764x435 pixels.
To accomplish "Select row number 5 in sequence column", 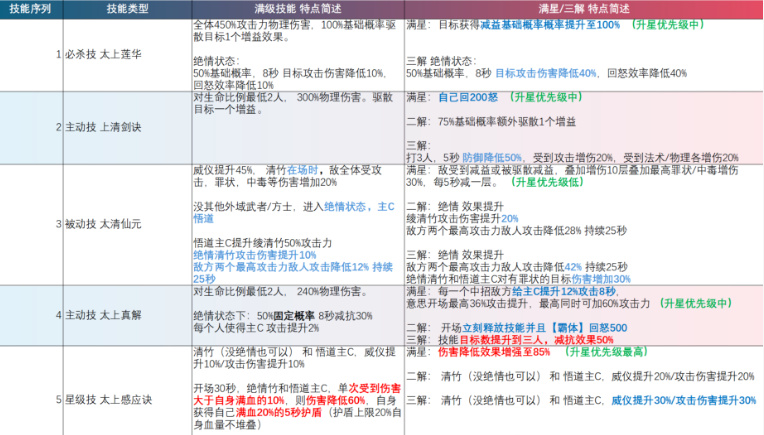I will tap(58, 397).
